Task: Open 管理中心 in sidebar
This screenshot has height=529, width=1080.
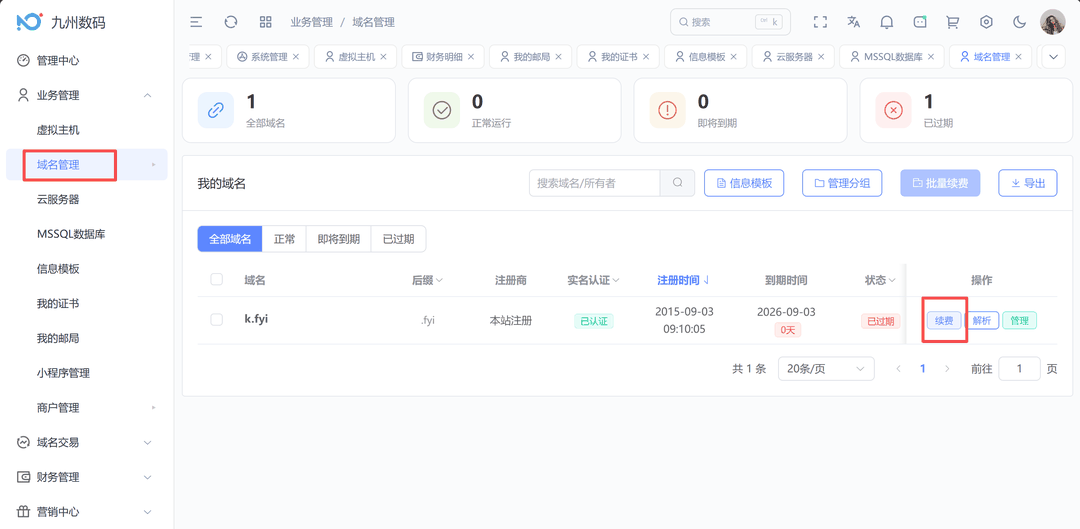Action: 58,61
